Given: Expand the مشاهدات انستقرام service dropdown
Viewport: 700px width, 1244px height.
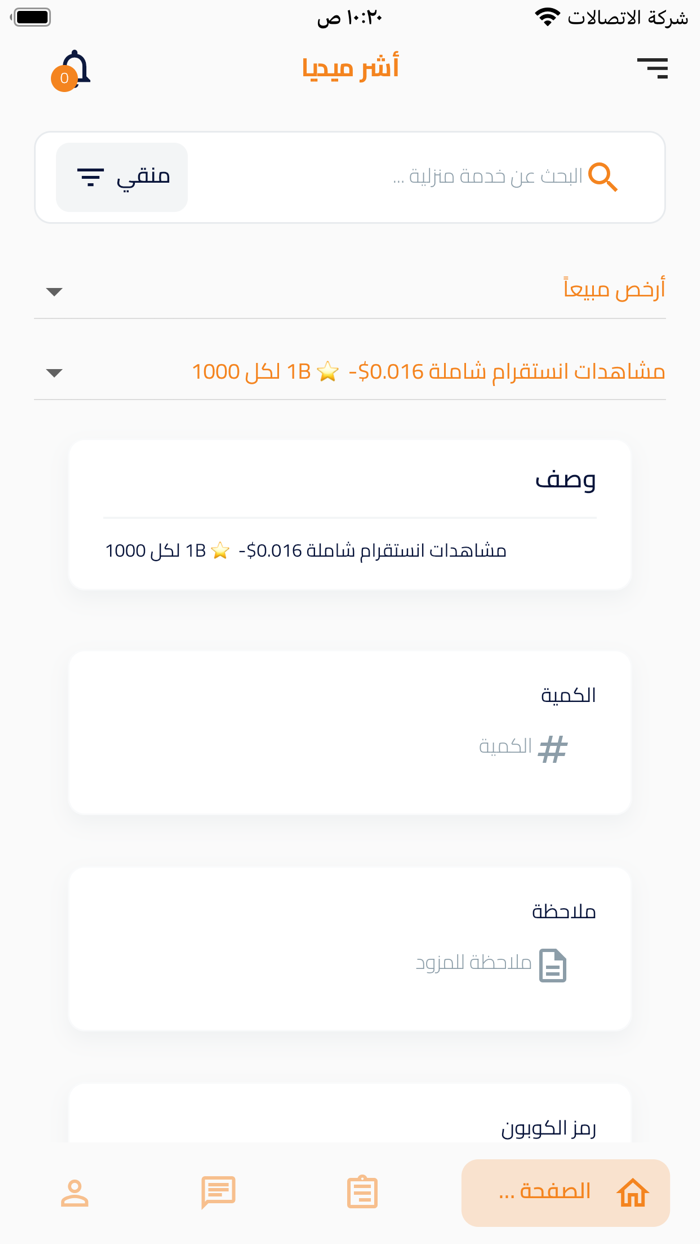Looking at the screenshot, I should click(53, 372).
